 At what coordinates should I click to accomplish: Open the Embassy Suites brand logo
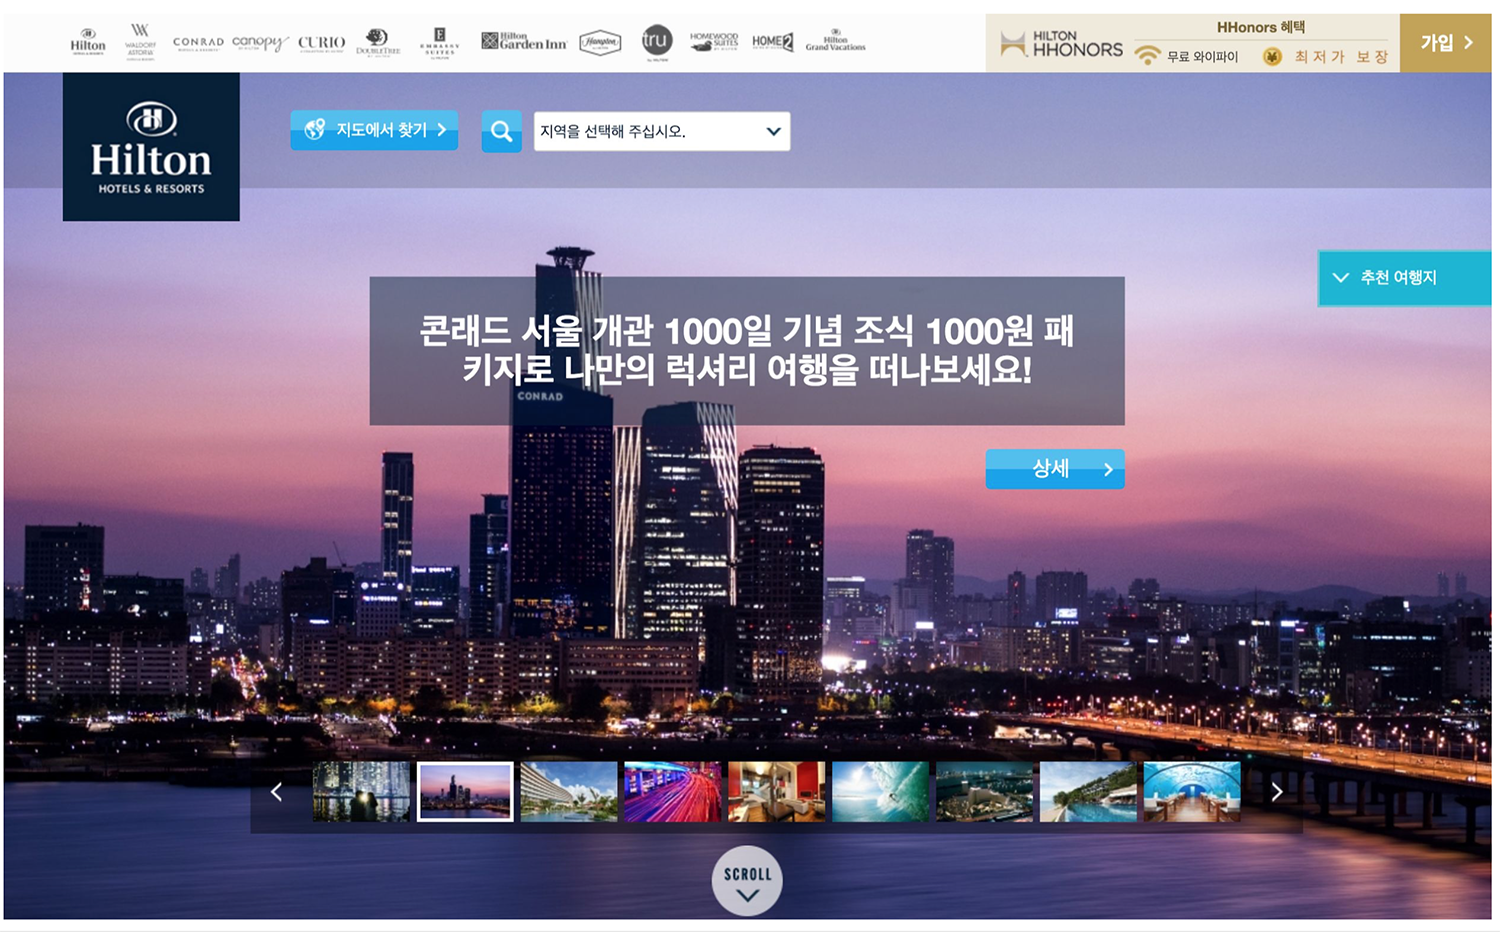tap(440, 42)
